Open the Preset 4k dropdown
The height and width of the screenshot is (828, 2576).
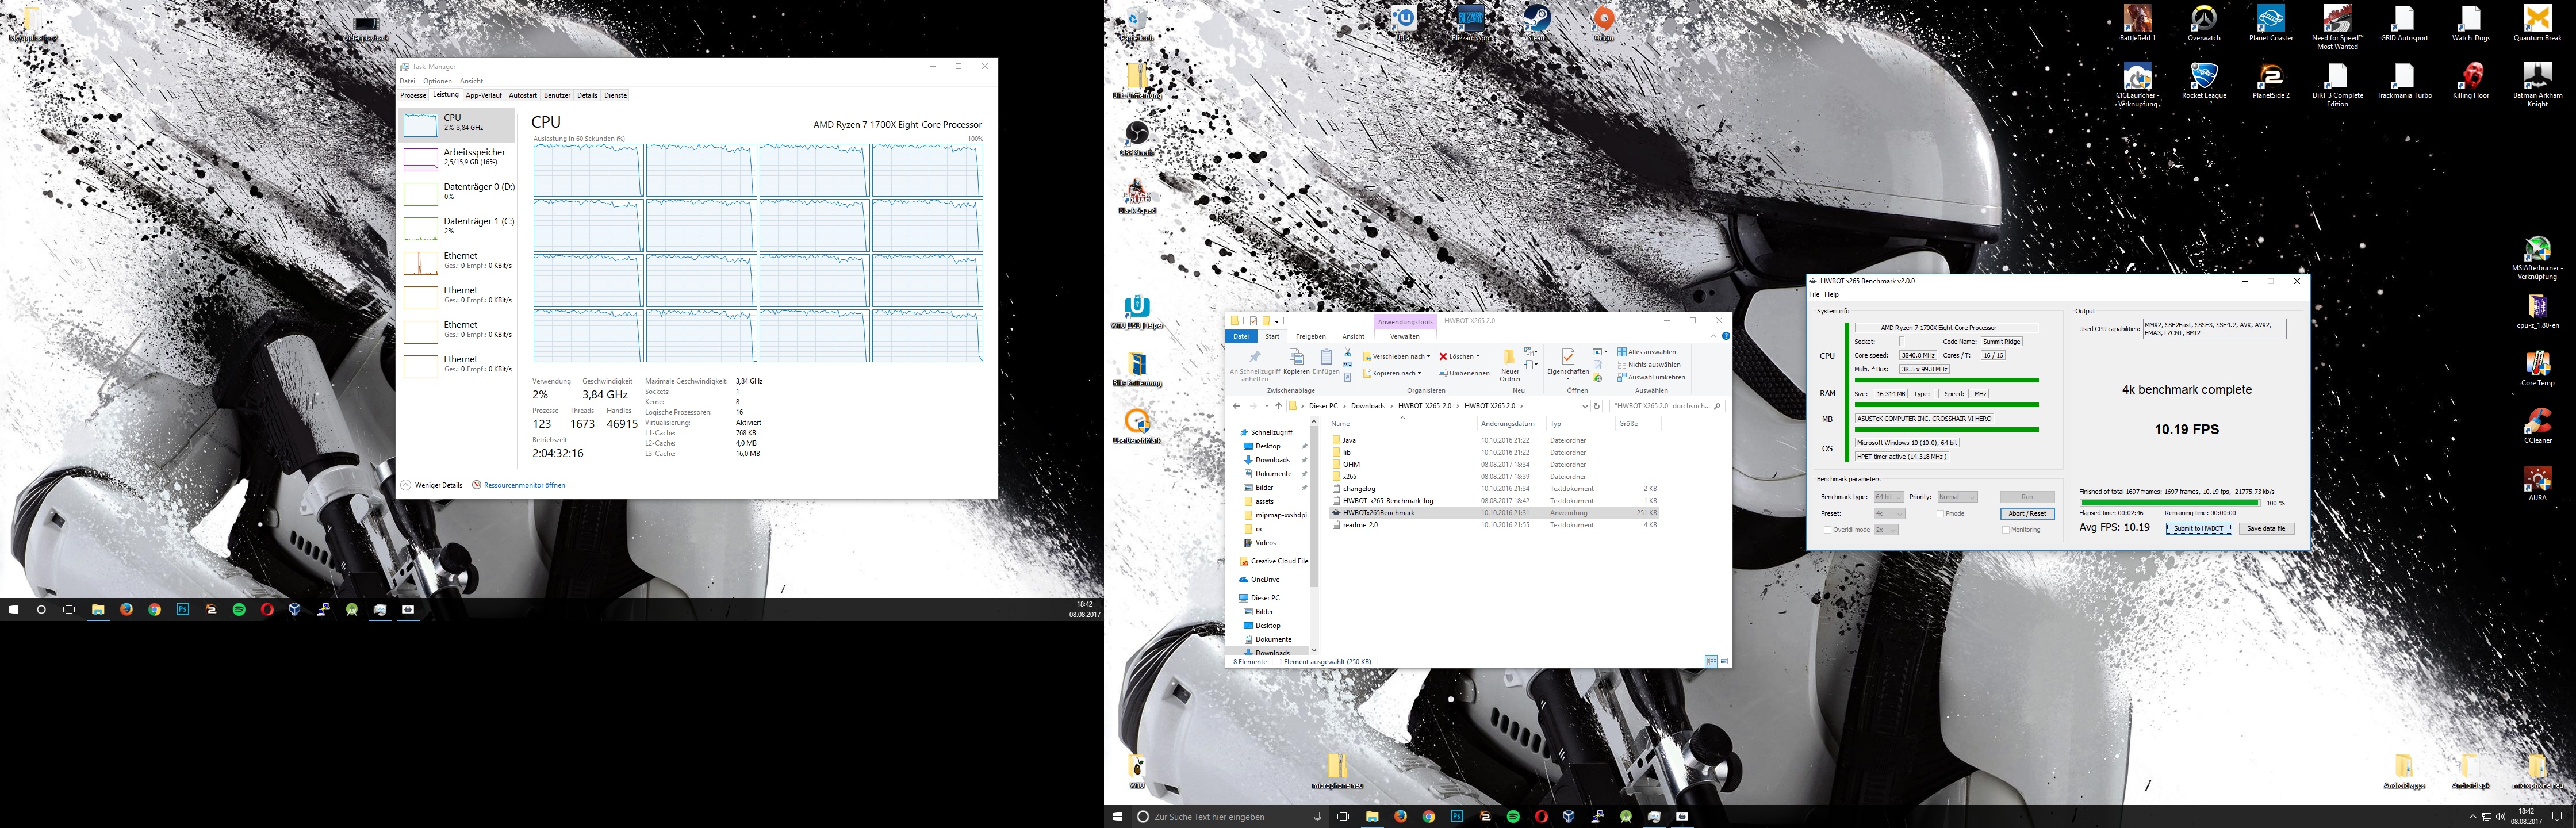click(1890, 514)
